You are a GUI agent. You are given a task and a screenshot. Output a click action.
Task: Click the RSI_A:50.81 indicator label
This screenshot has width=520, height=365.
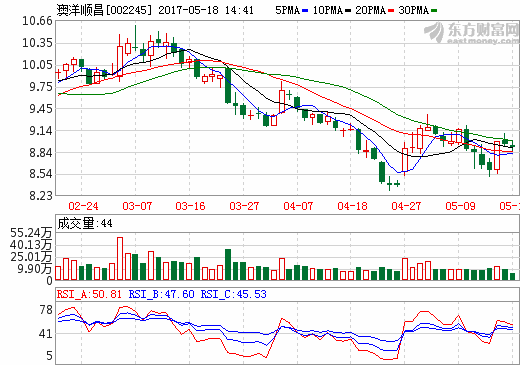[89, 294]
